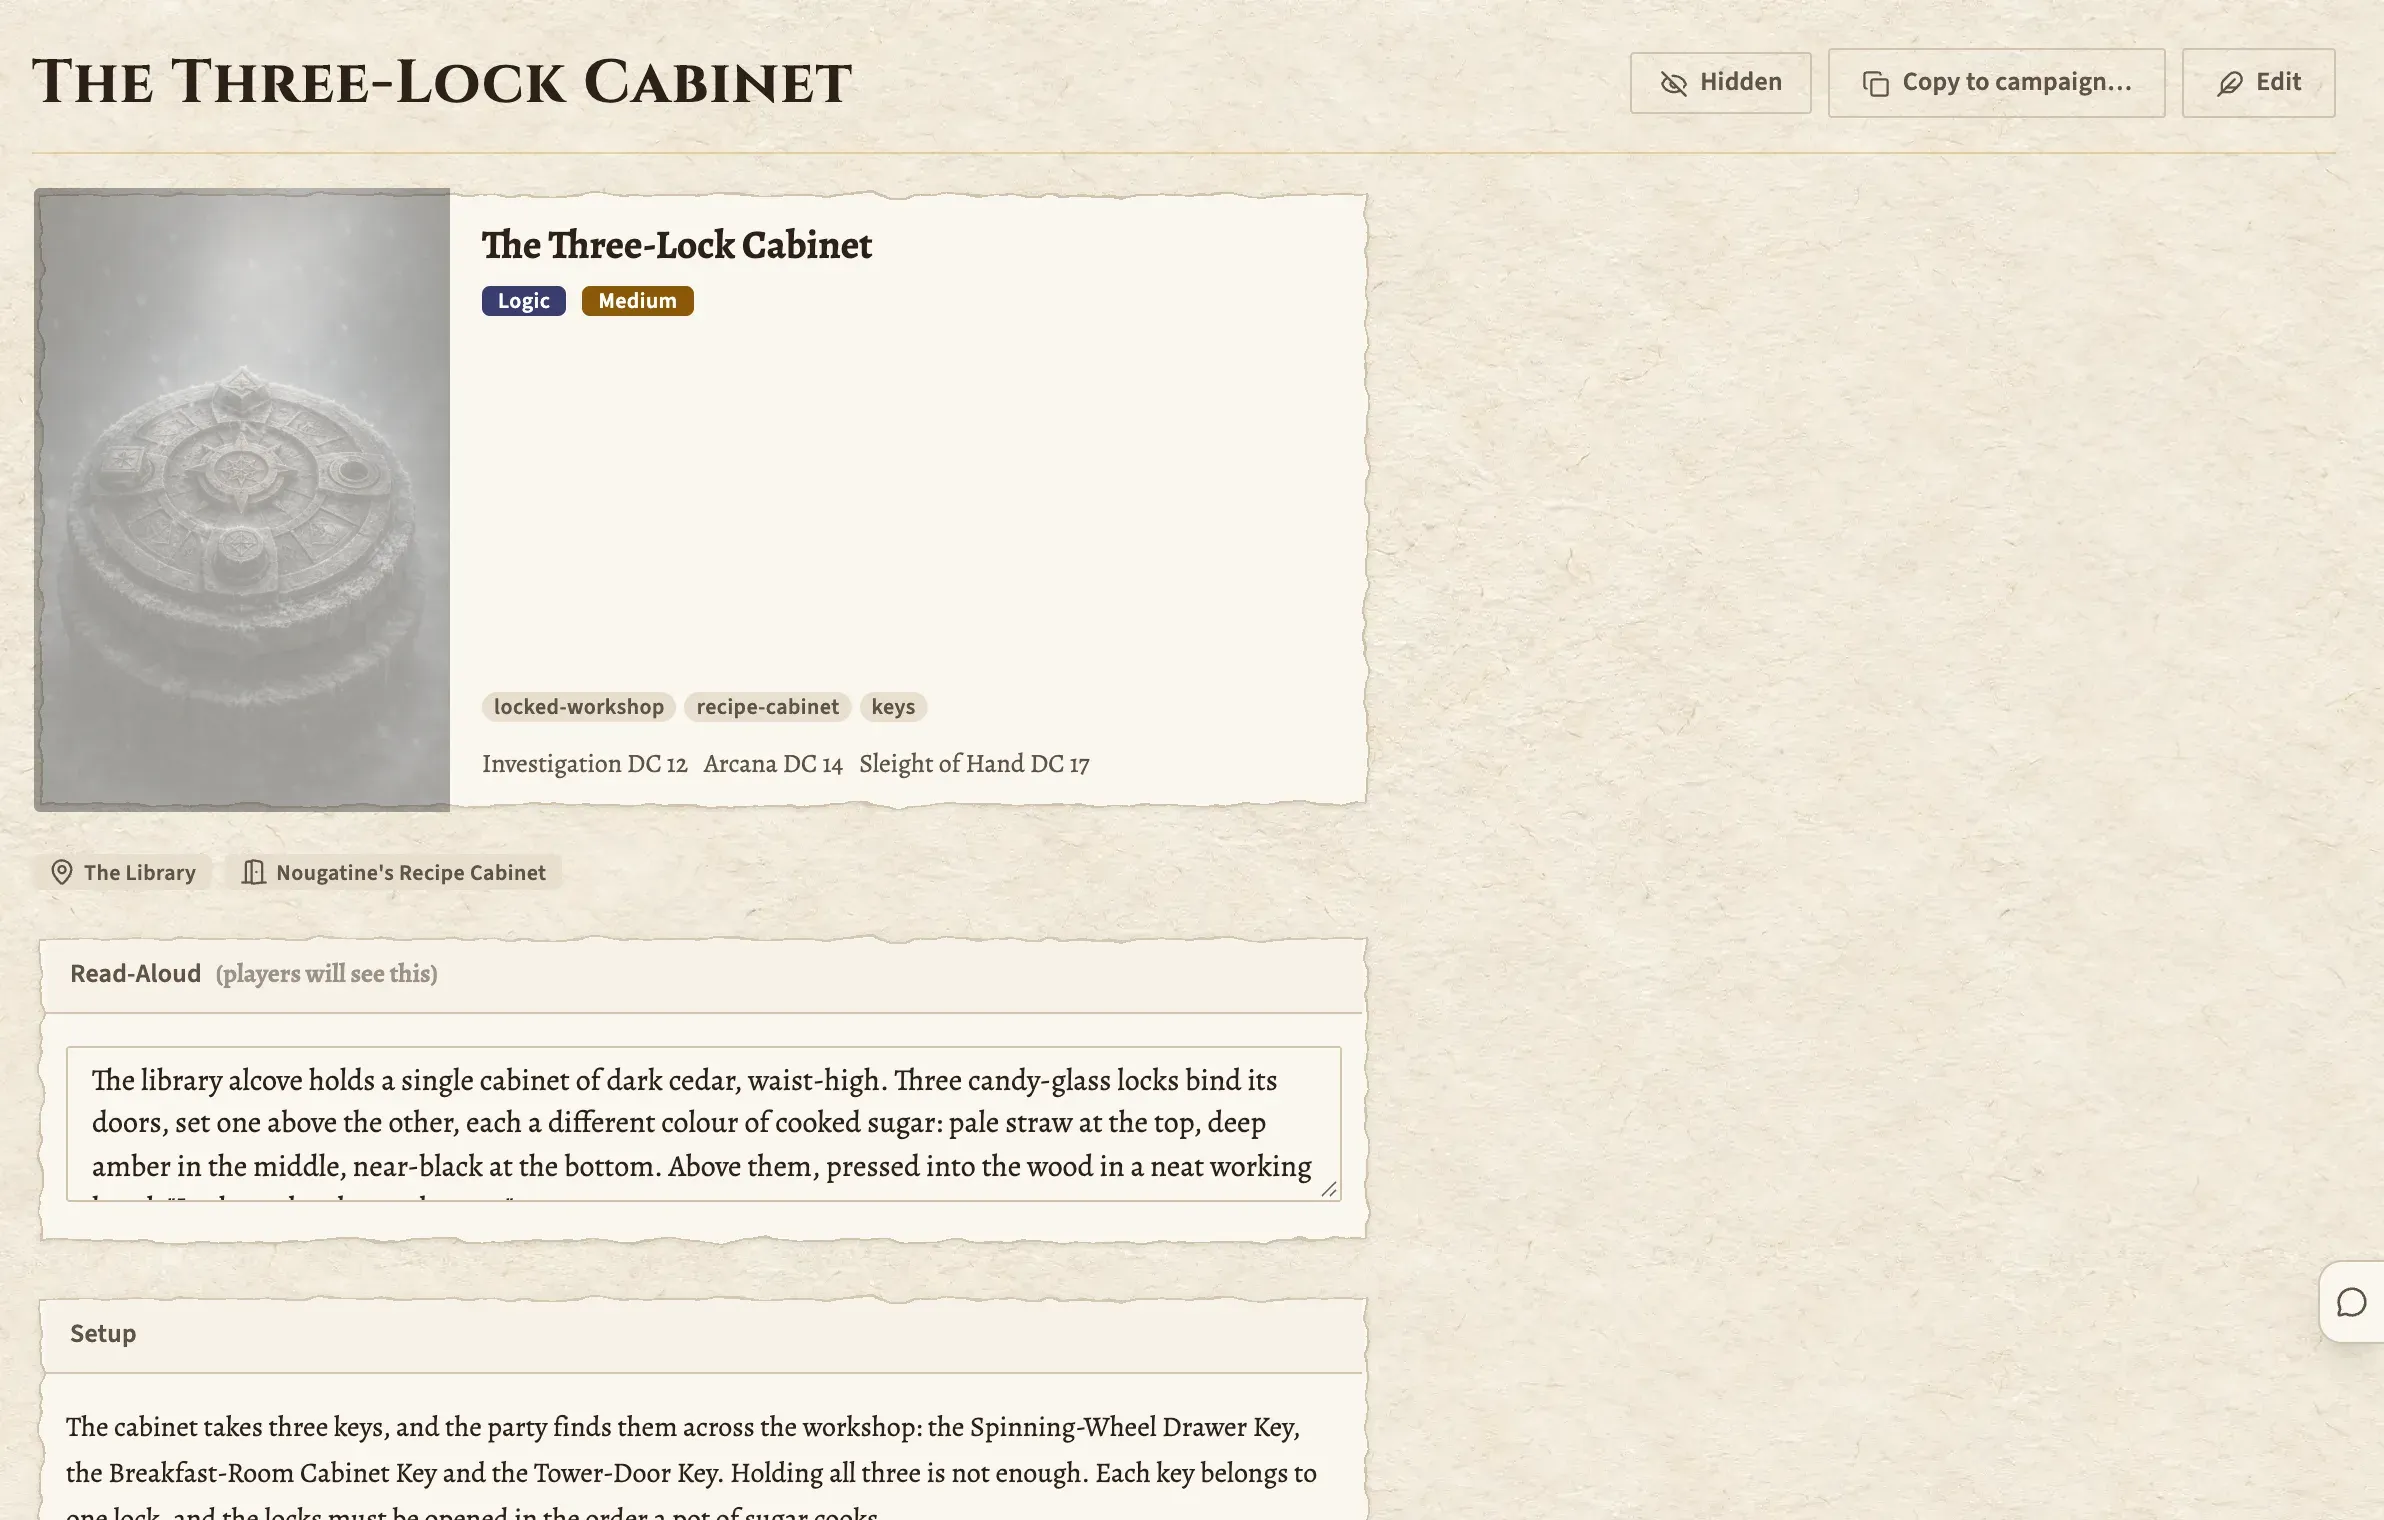Click the Arcana DC 14 text
The image size is (2384, 1520).
point(773,764)
